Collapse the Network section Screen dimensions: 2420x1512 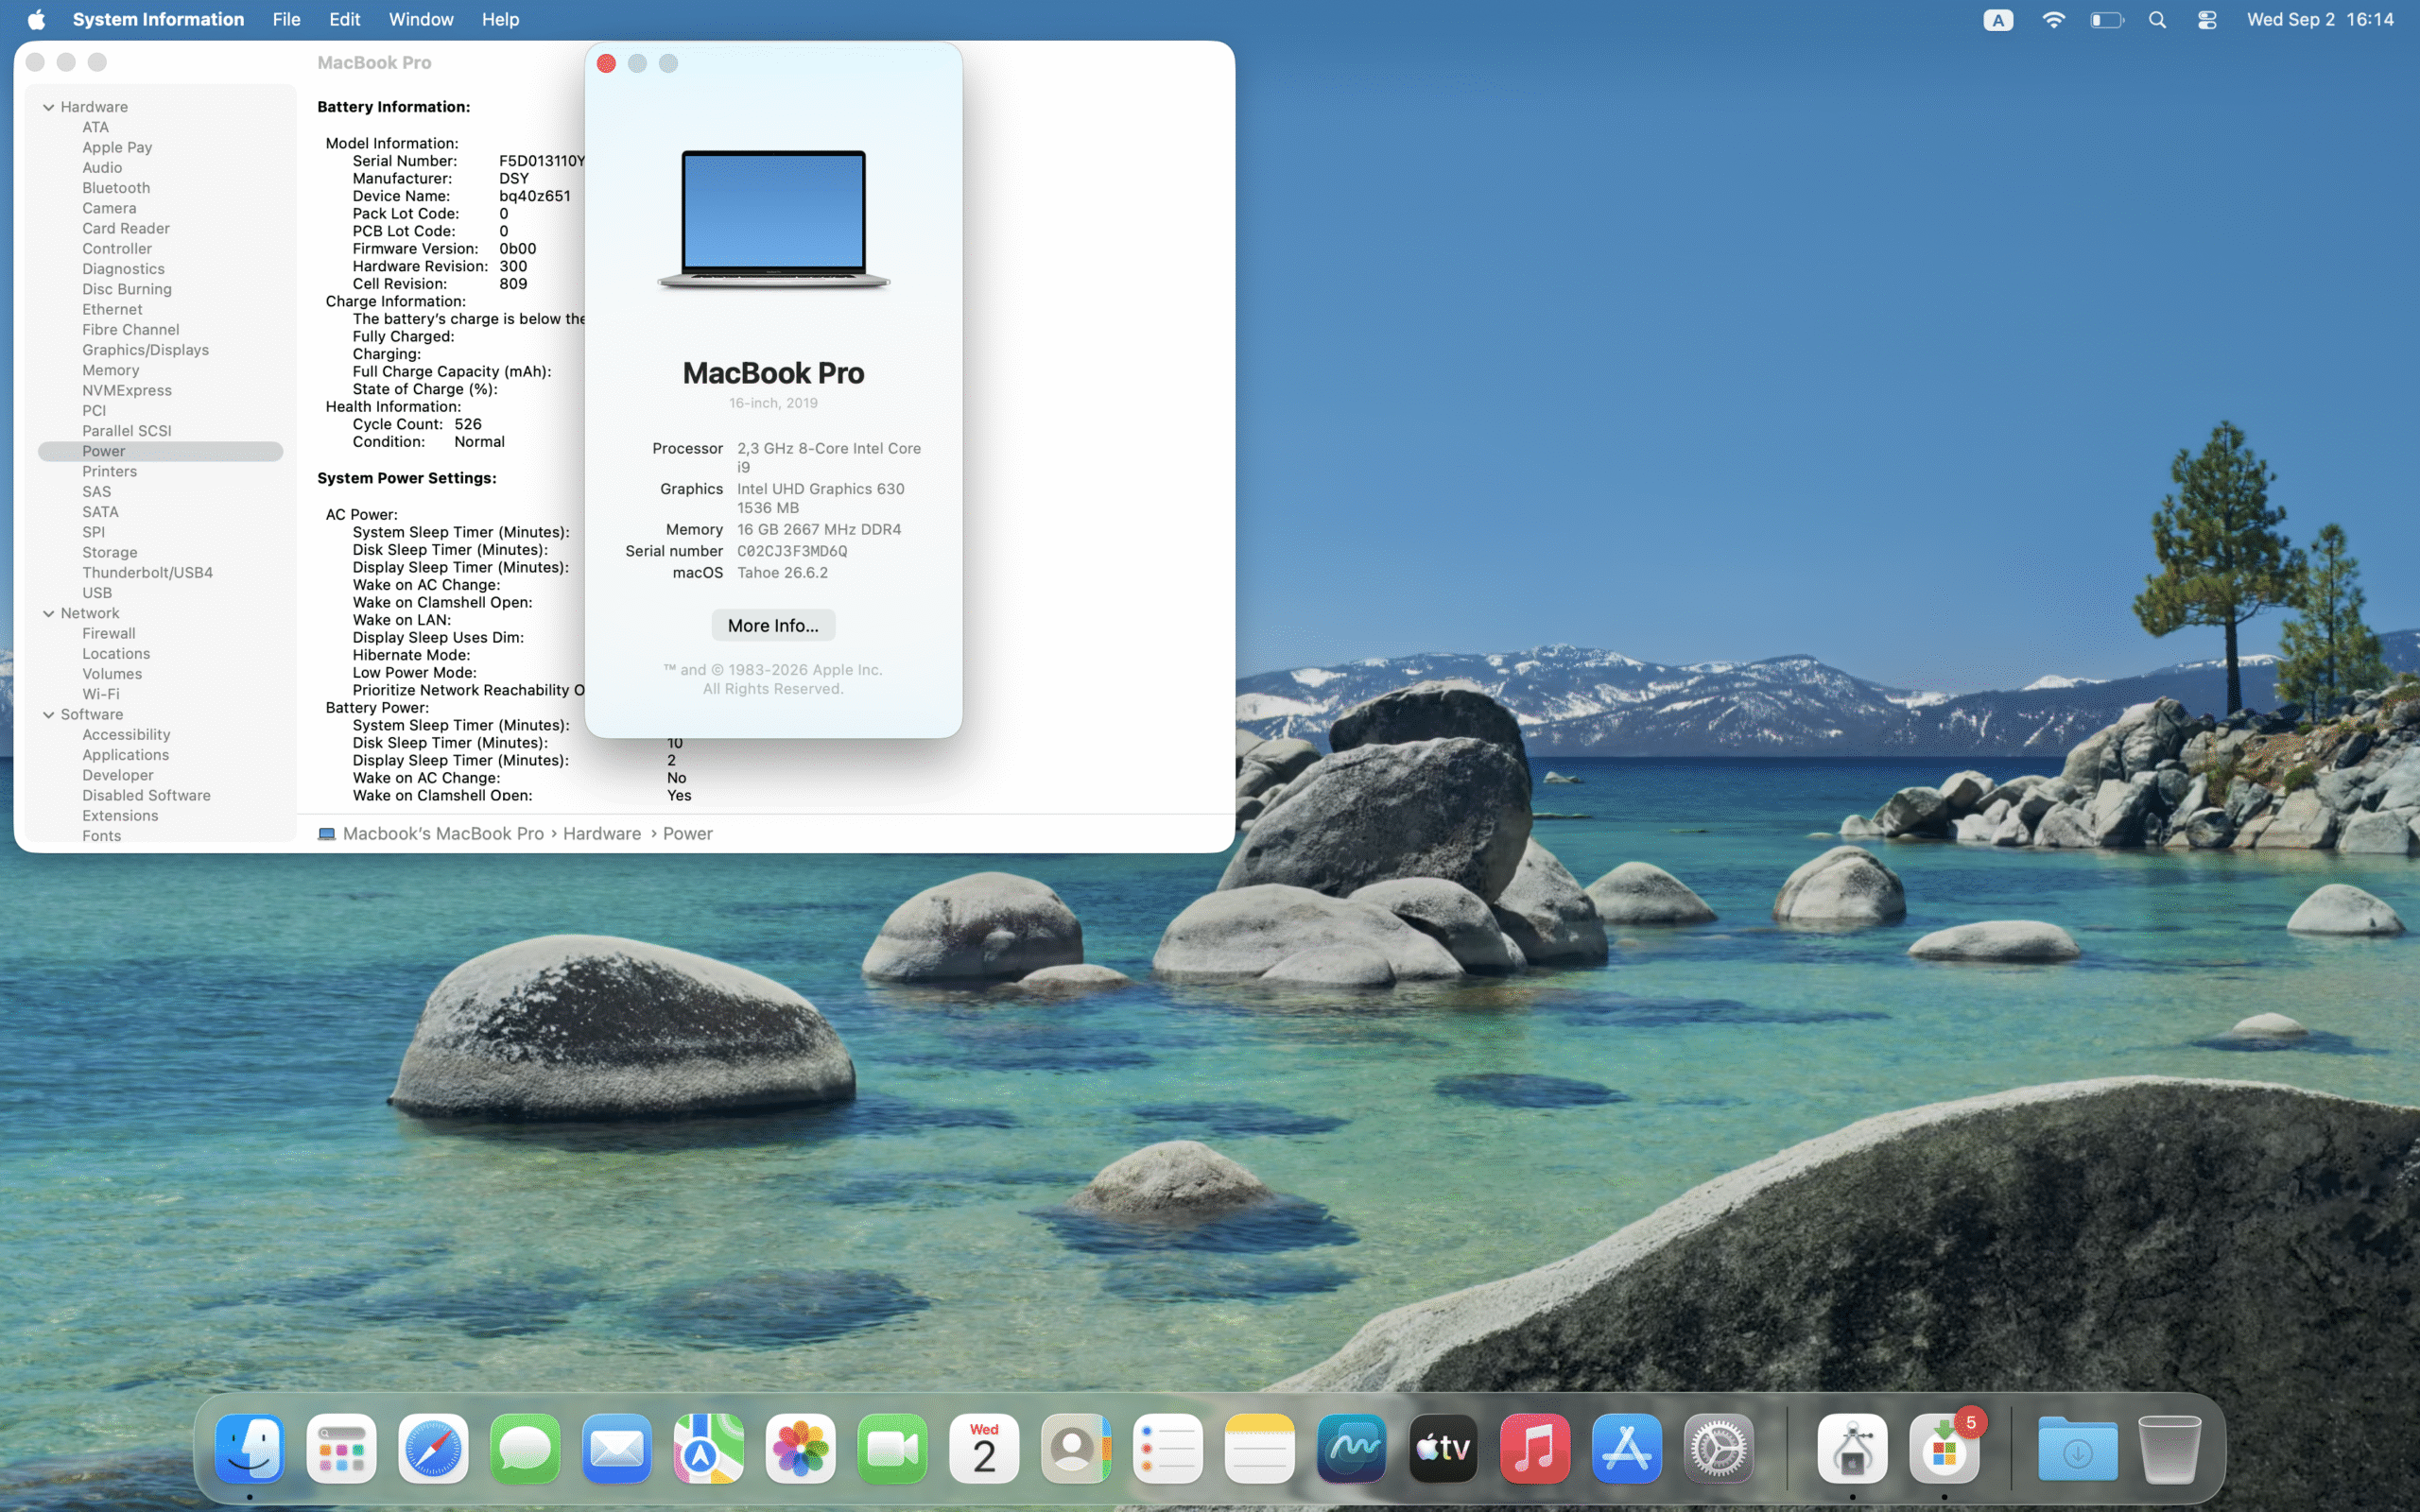pyautogui.click(x=48, y=613)
